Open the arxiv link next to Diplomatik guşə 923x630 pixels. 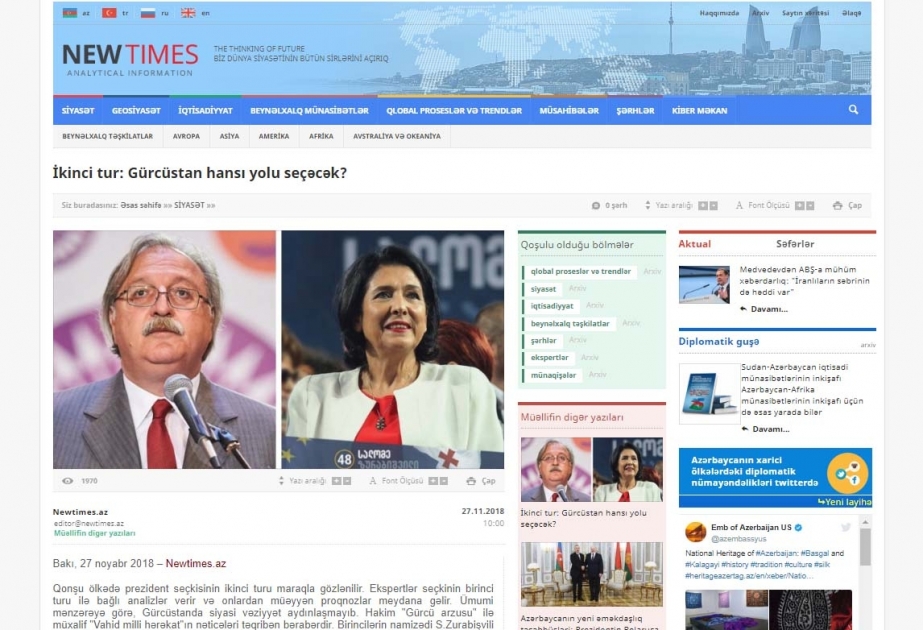click(868, 345)
